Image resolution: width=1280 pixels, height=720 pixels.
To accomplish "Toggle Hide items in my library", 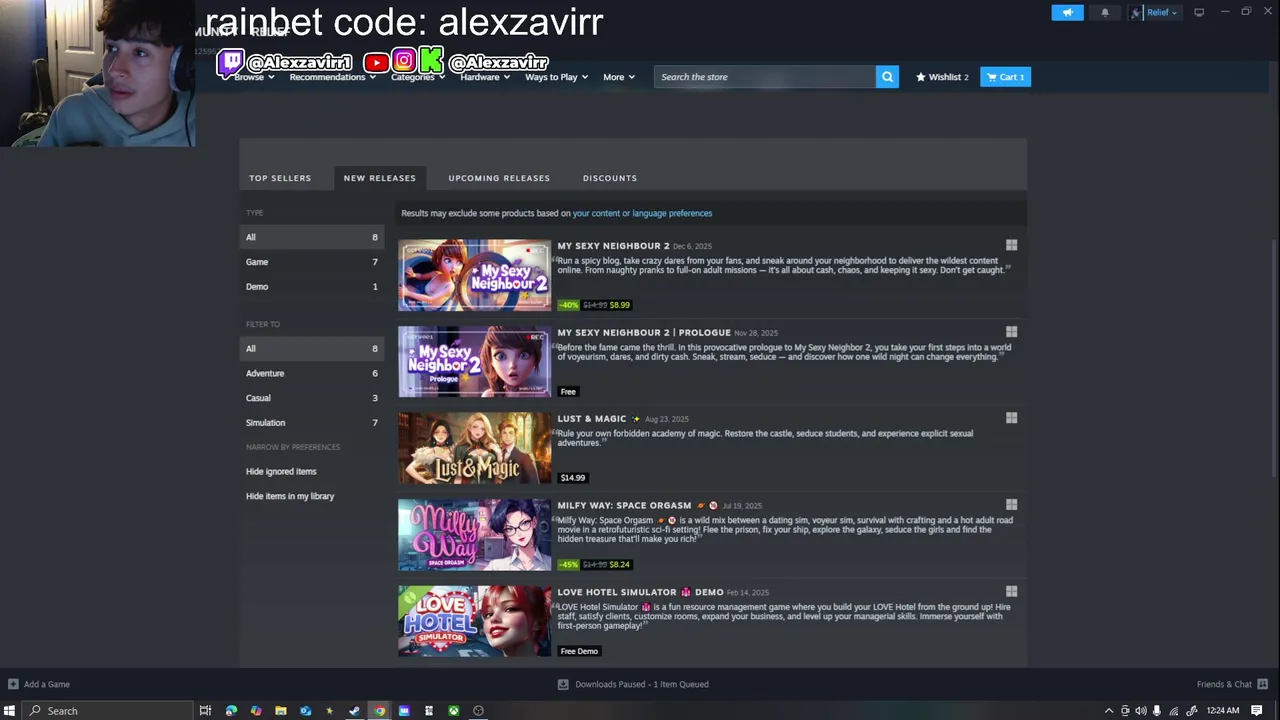I will click(x=290, y=496).
